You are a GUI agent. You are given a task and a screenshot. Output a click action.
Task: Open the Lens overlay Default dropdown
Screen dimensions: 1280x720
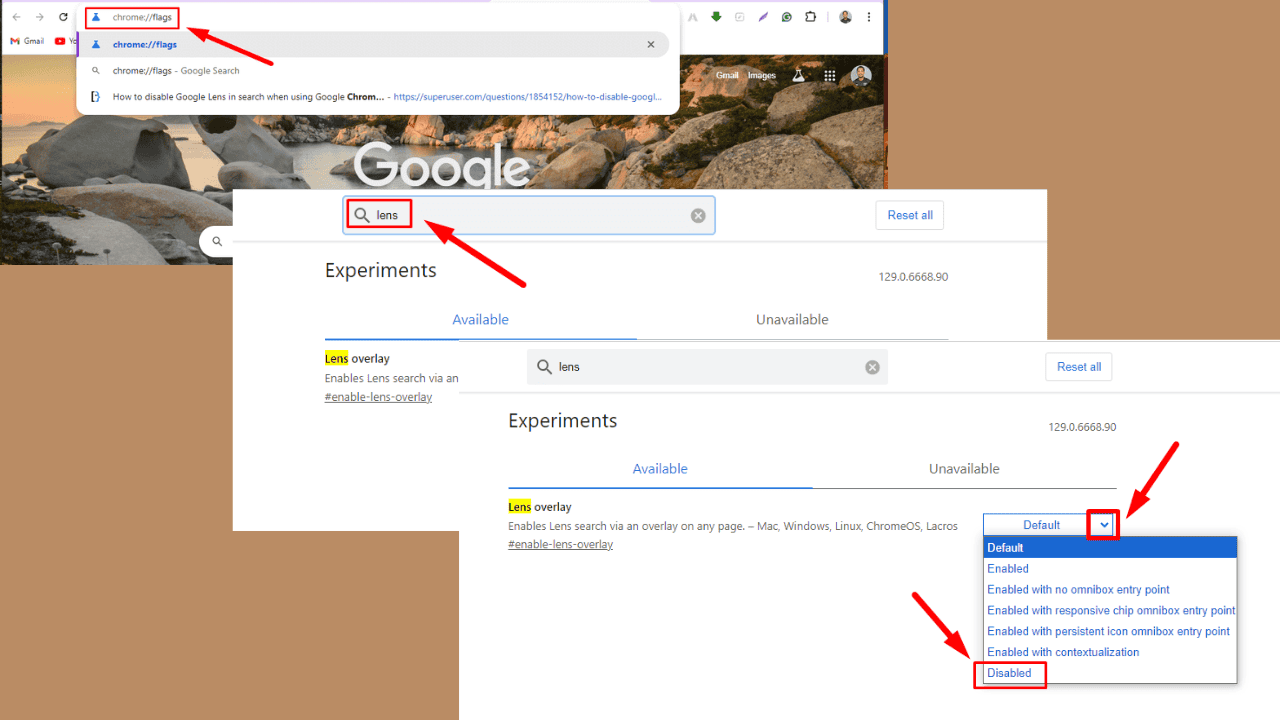[1049, 525]
